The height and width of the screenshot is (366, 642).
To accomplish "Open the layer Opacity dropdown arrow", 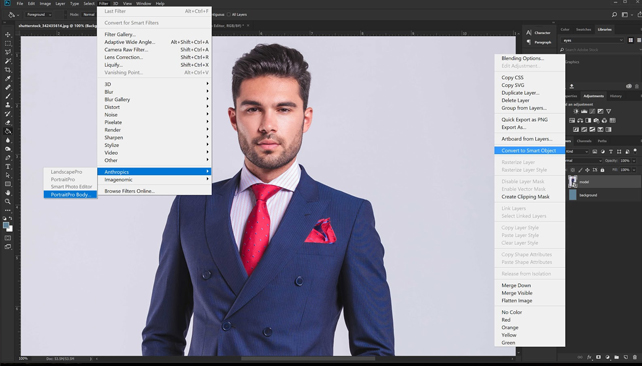I will [x=634, y=160].
